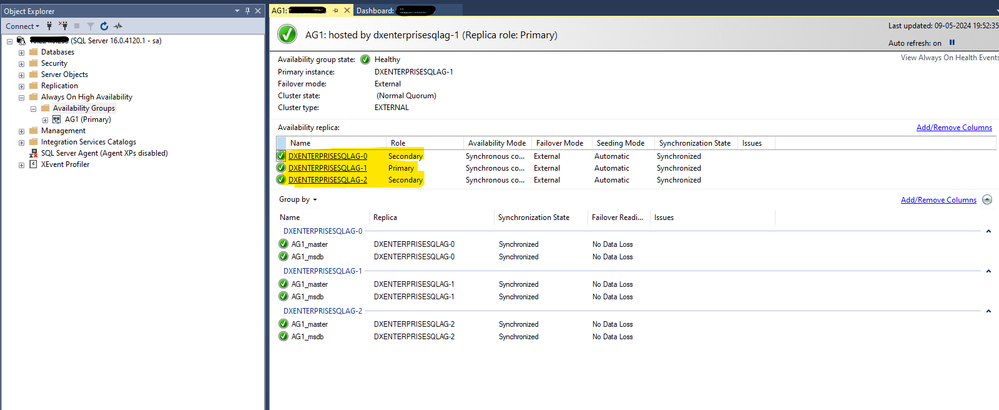Select the Availability Groups tree item
Image resolution: width=999 pixels, height=410 pixels.
click(84, 108)
